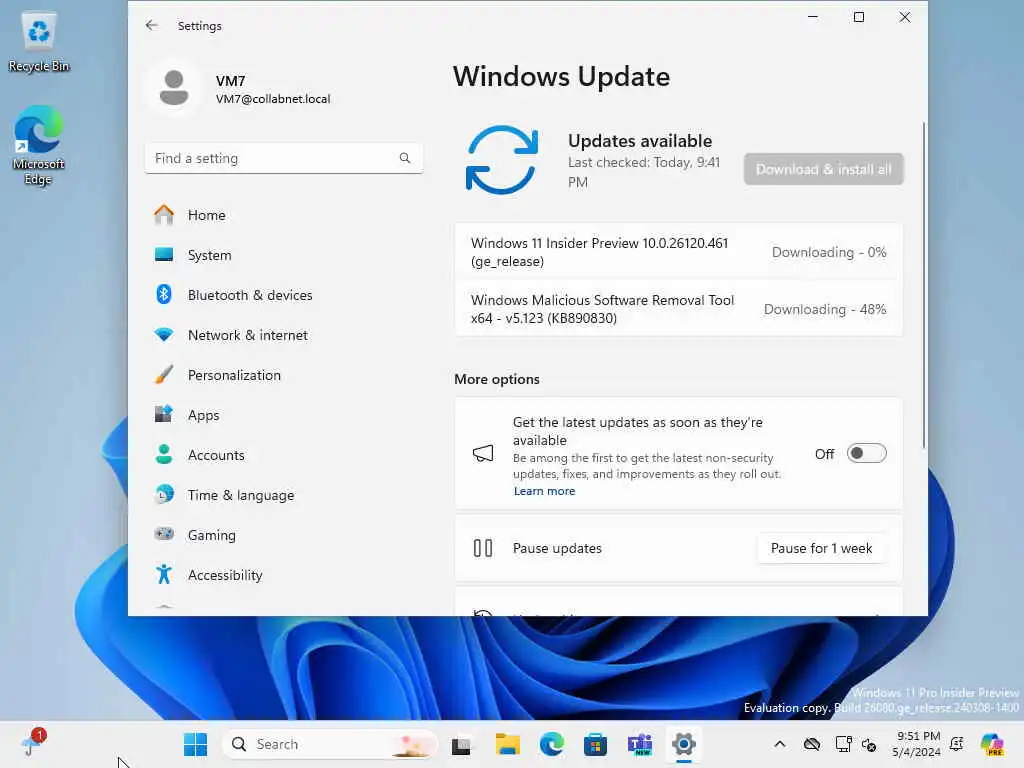
Task: Navigate to Personalization settings
Action: pos(283,375)
